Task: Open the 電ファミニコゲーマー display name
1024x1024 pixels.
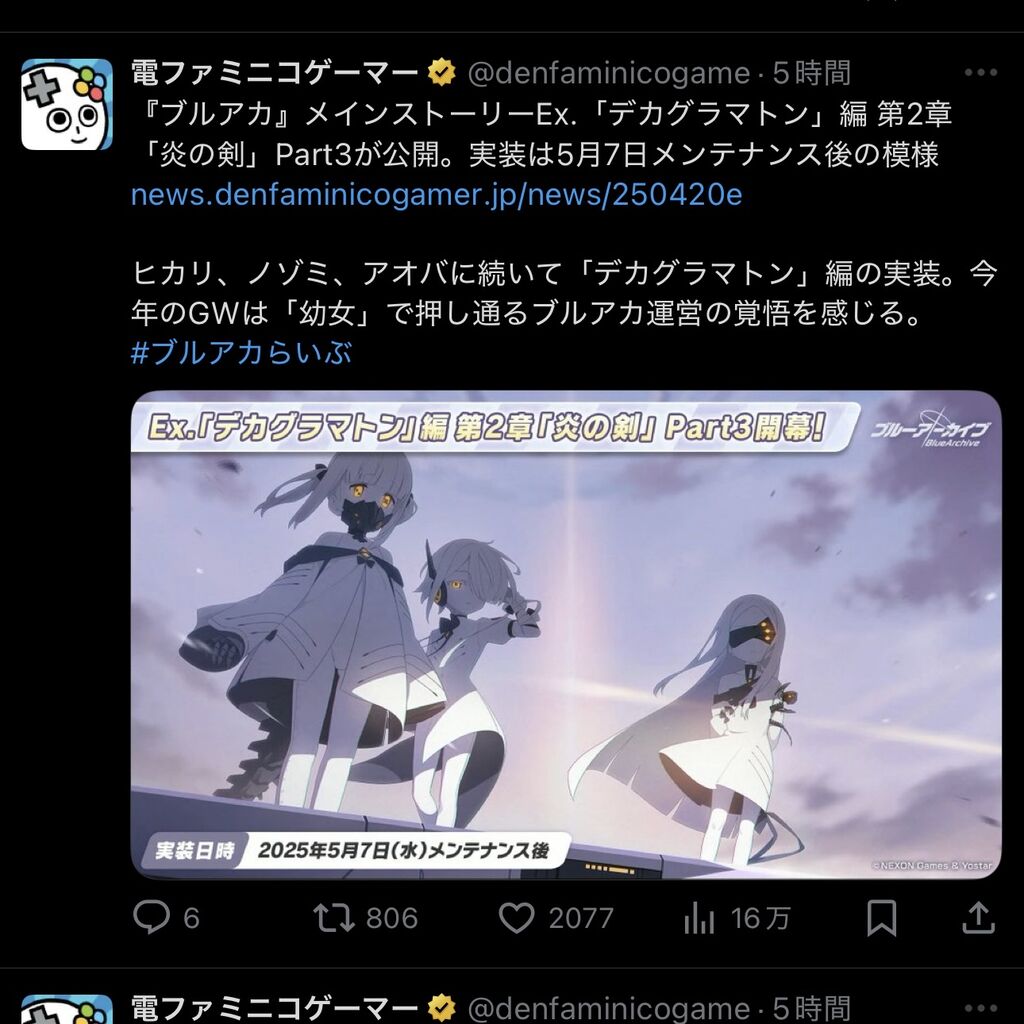Action: [274, 72]
